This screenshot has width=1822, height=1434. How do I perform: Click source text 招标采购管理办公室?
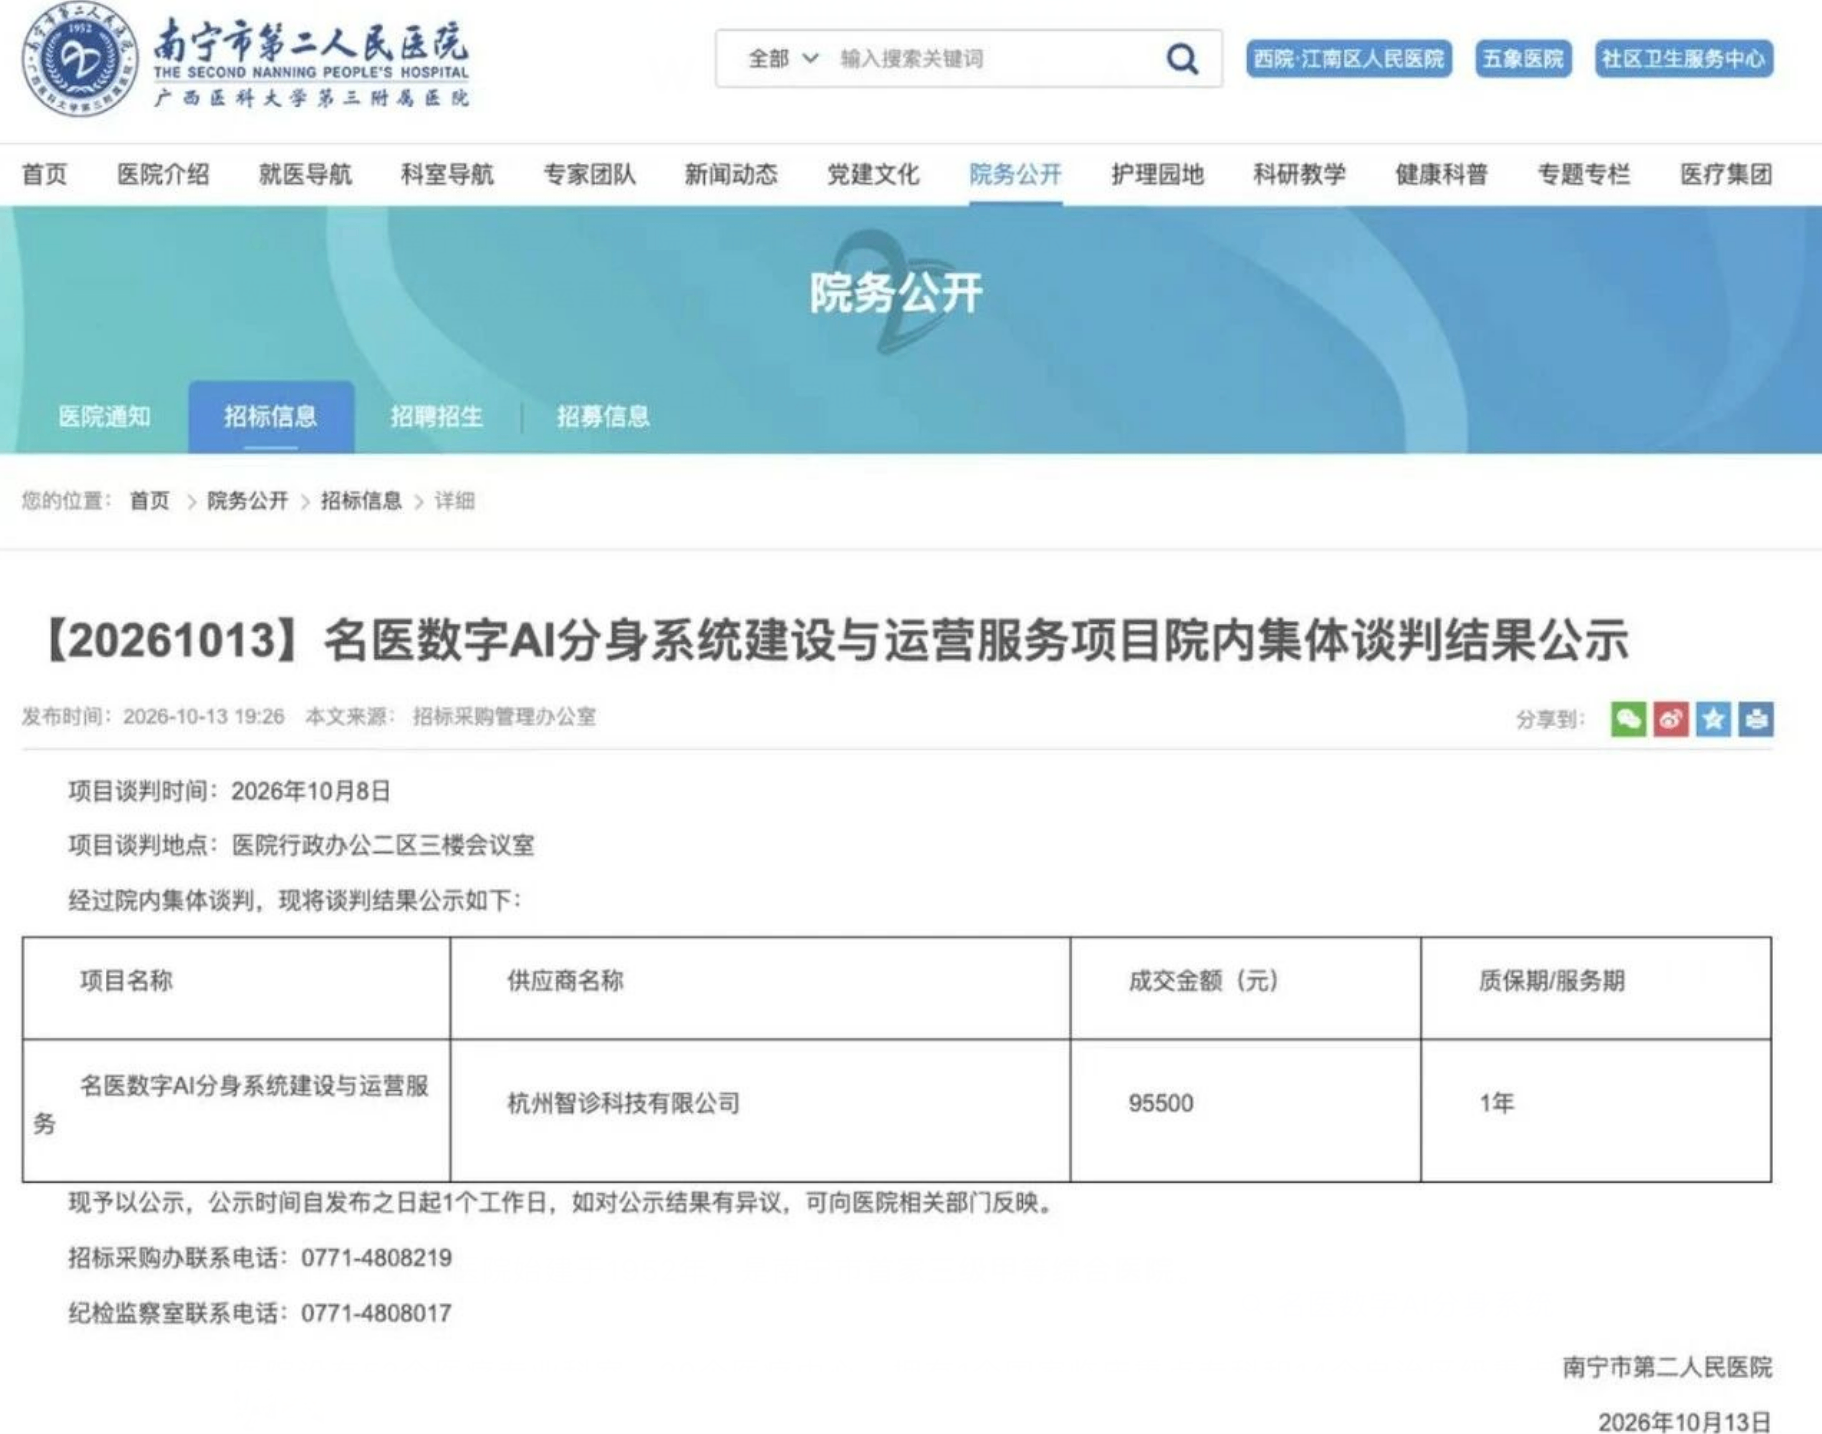[504, 717]
